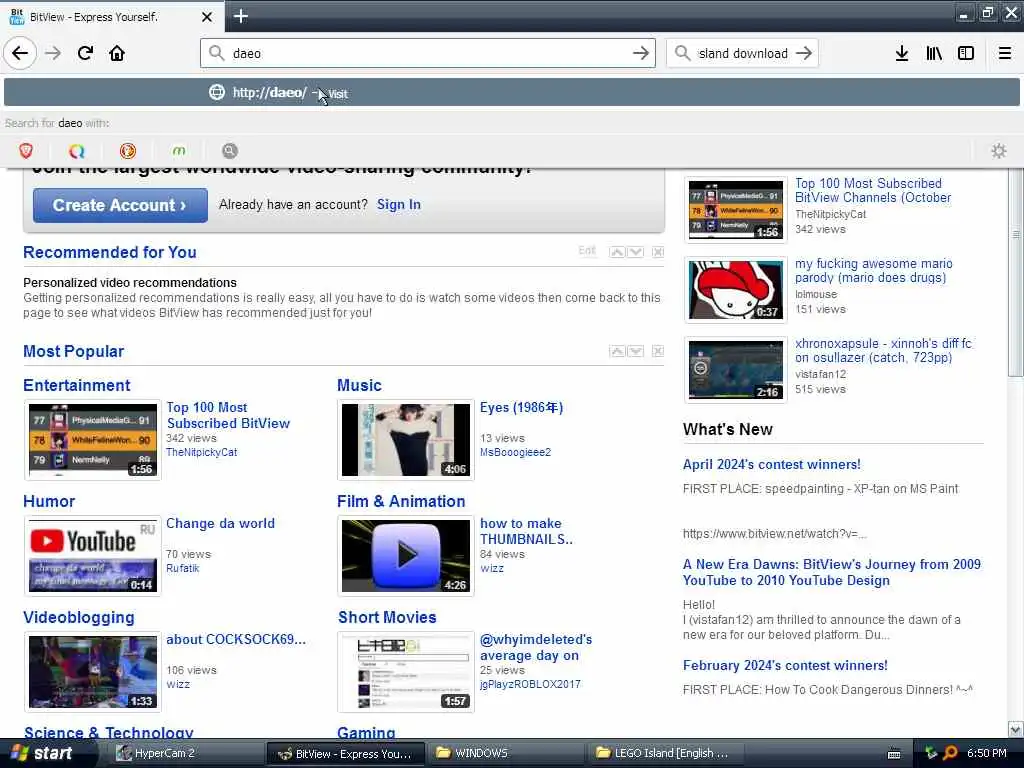The height and width of the screenshot is (768, 1024).
Task: Open the Library toolbar icon
Action: 934,53
